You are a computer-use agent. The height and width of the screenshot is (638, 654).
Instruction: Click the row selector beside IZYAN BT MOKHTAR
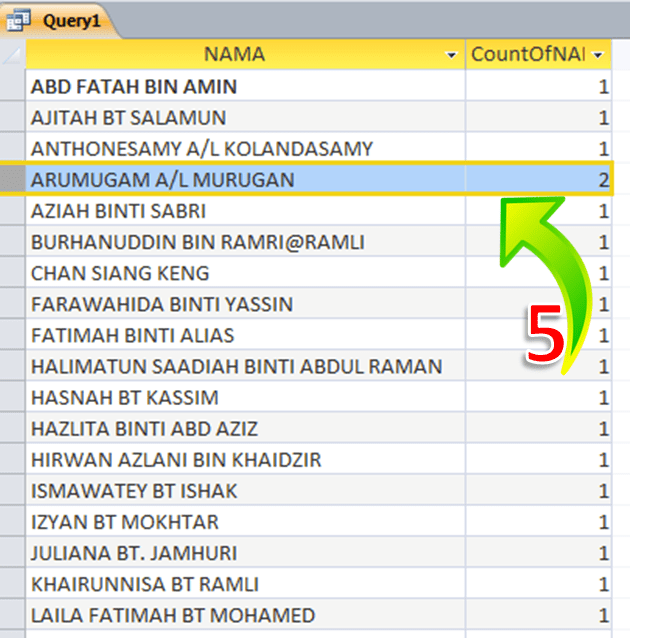[x=13, y=522]
